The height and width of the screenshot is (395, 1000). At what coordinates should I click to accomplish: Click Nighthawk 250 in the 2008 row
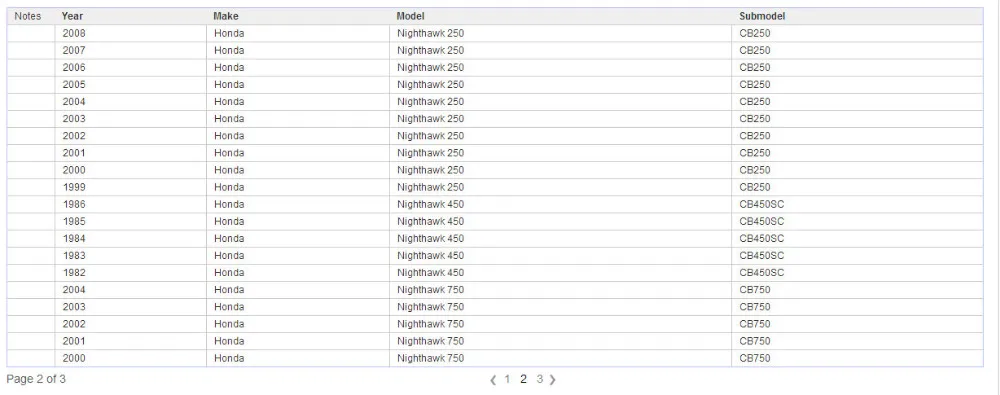point(430,33)
